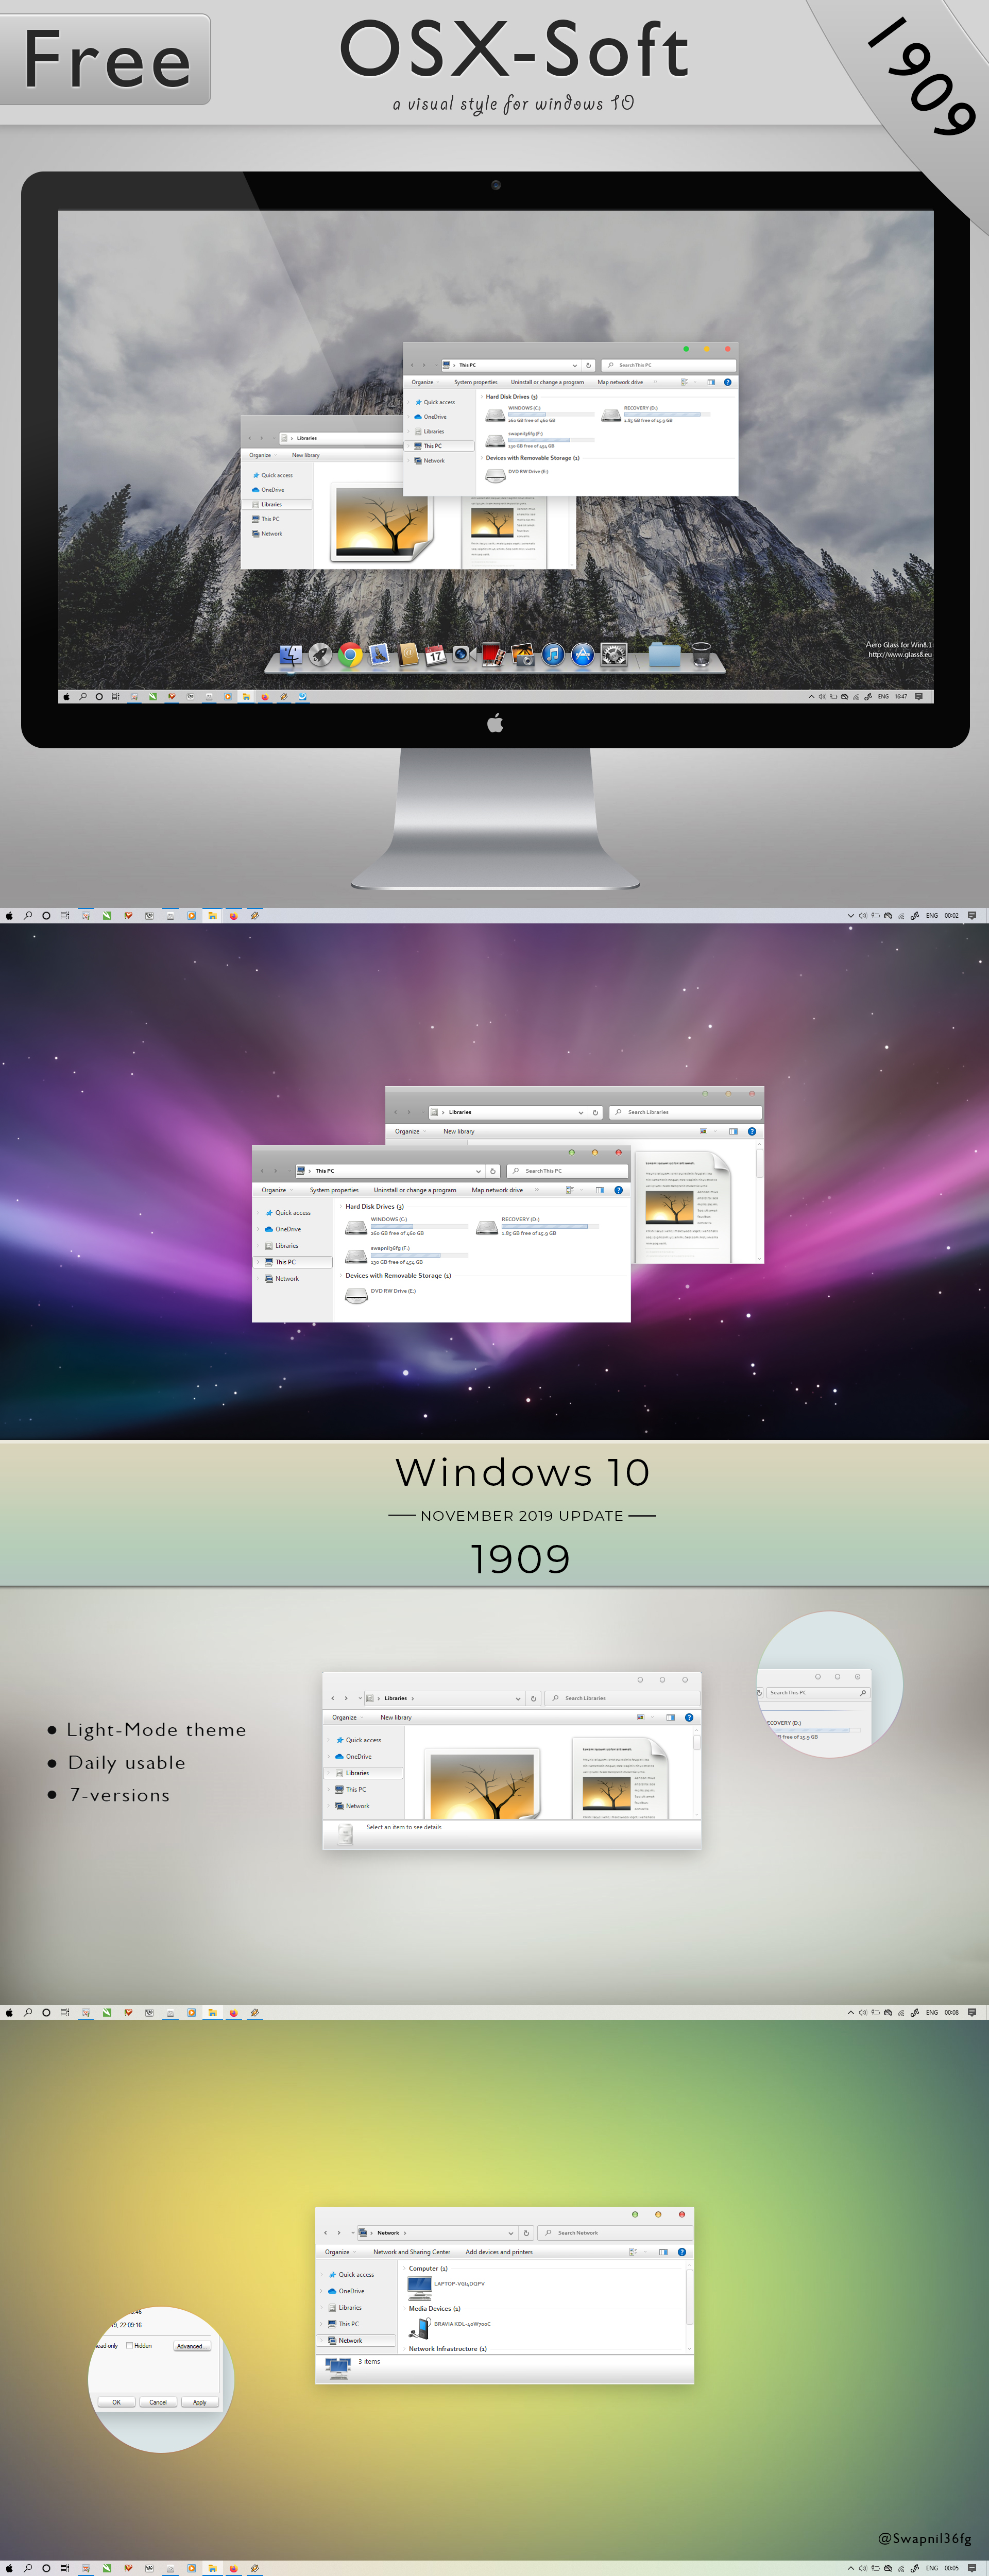Click help icon in purple desktop This PC window

pyautogui.click(x=619, y=1190)
